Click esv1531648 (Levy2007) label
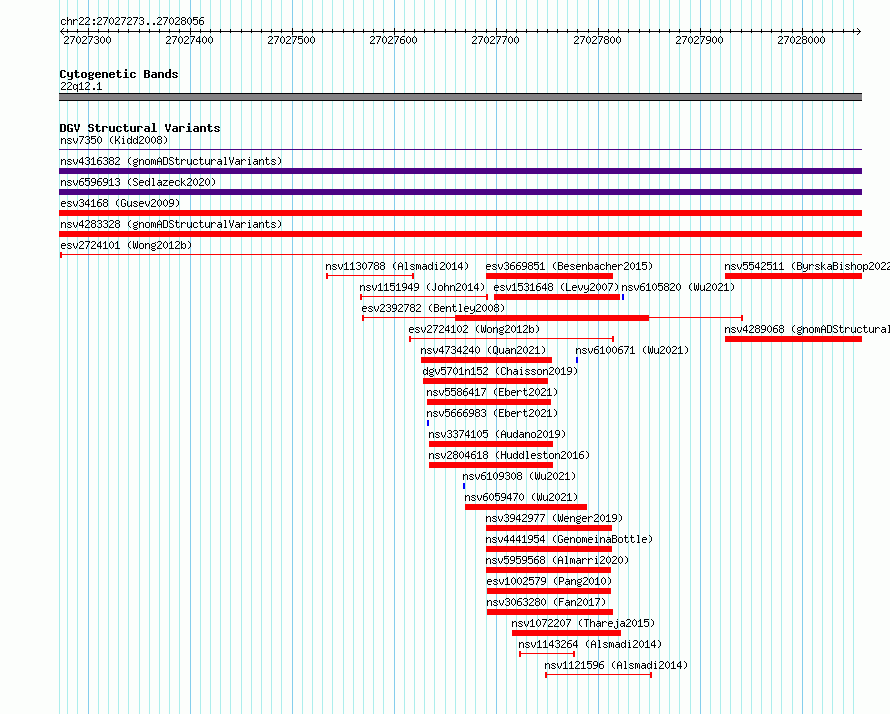Screen dimensions: 890x714 point(556,287)
